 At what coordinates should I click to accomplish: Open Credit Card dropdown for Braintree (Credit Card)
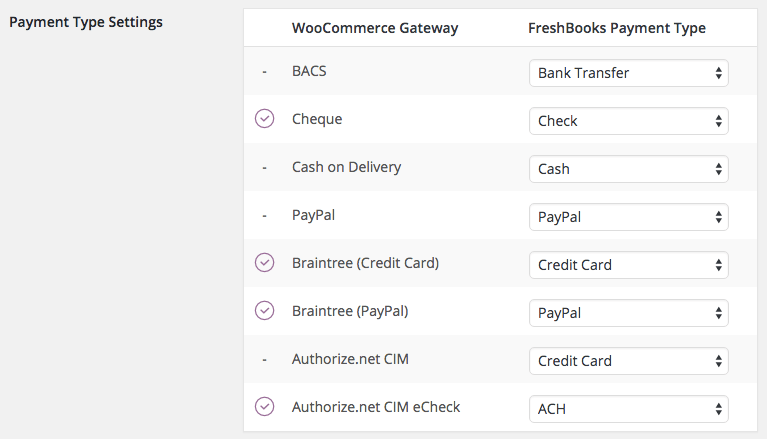[629, 265]
